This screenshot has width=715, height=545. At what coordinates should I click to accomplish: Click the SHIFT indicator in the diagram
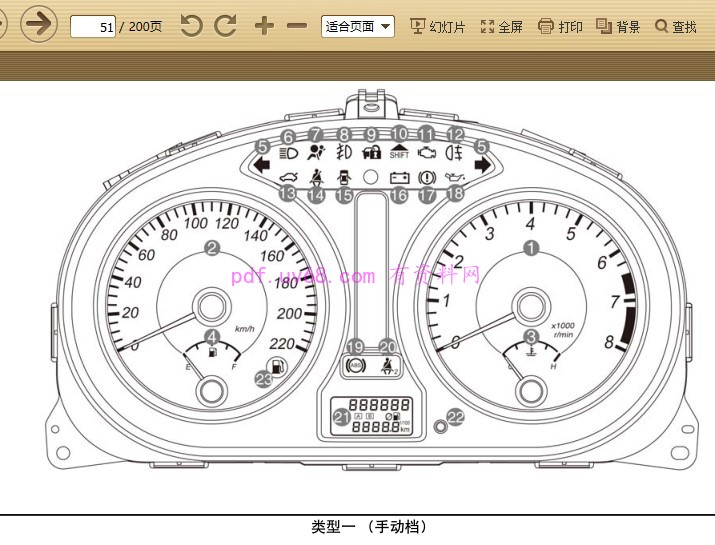pos(399,153)
